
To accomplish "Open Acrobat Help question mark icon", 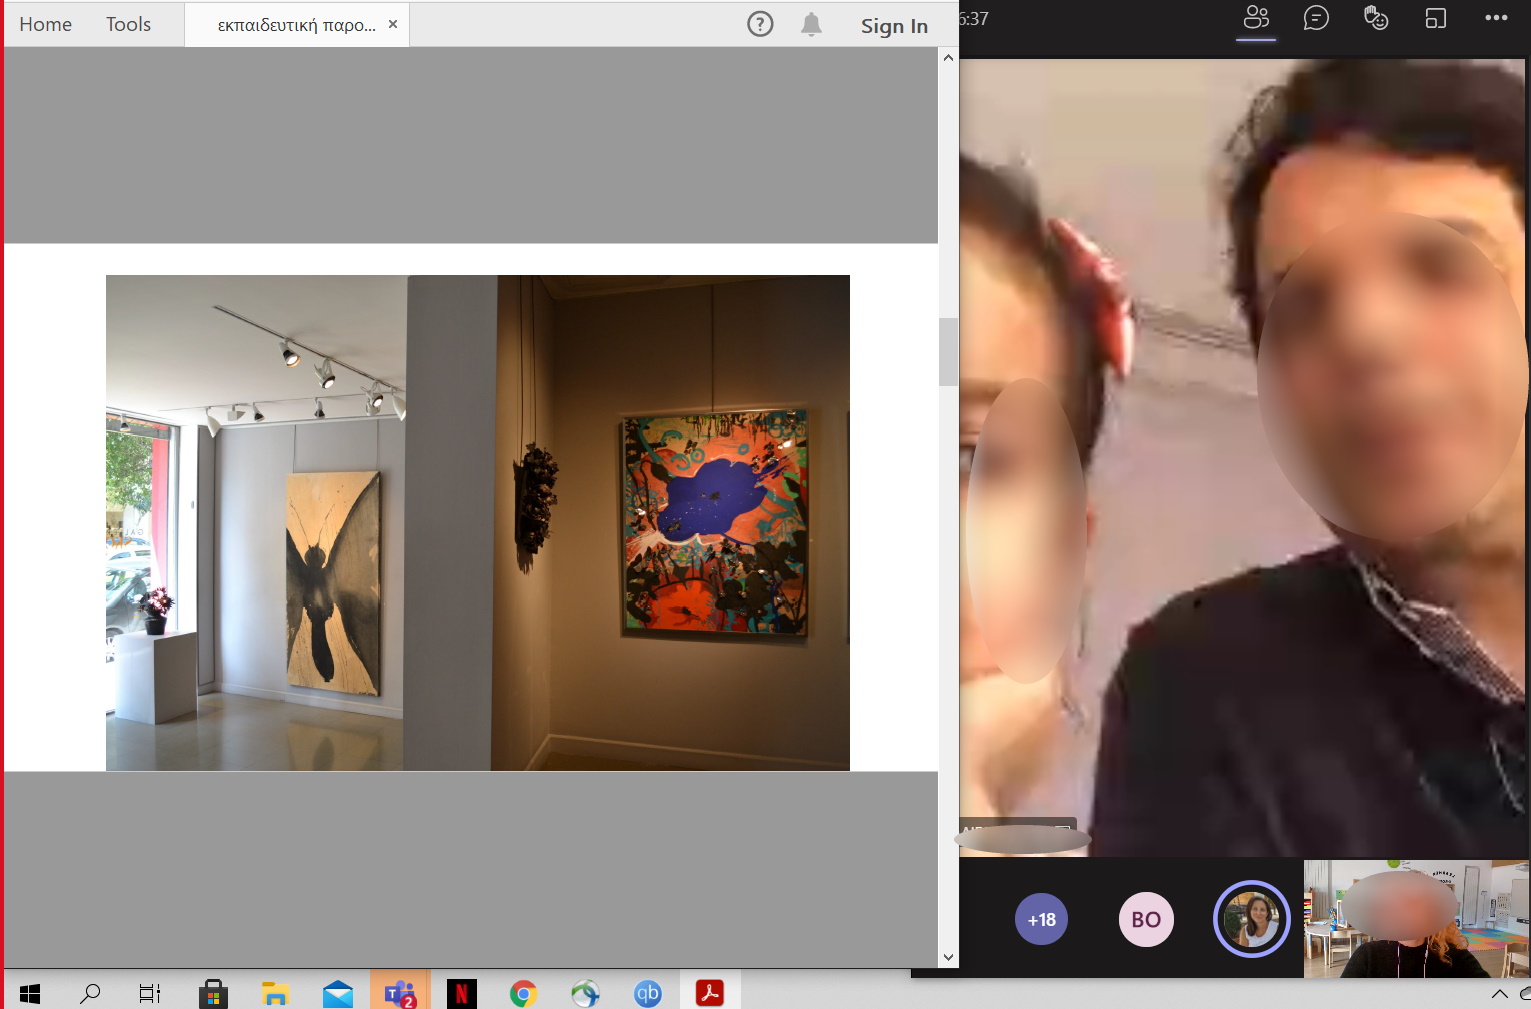I will 760,24.
